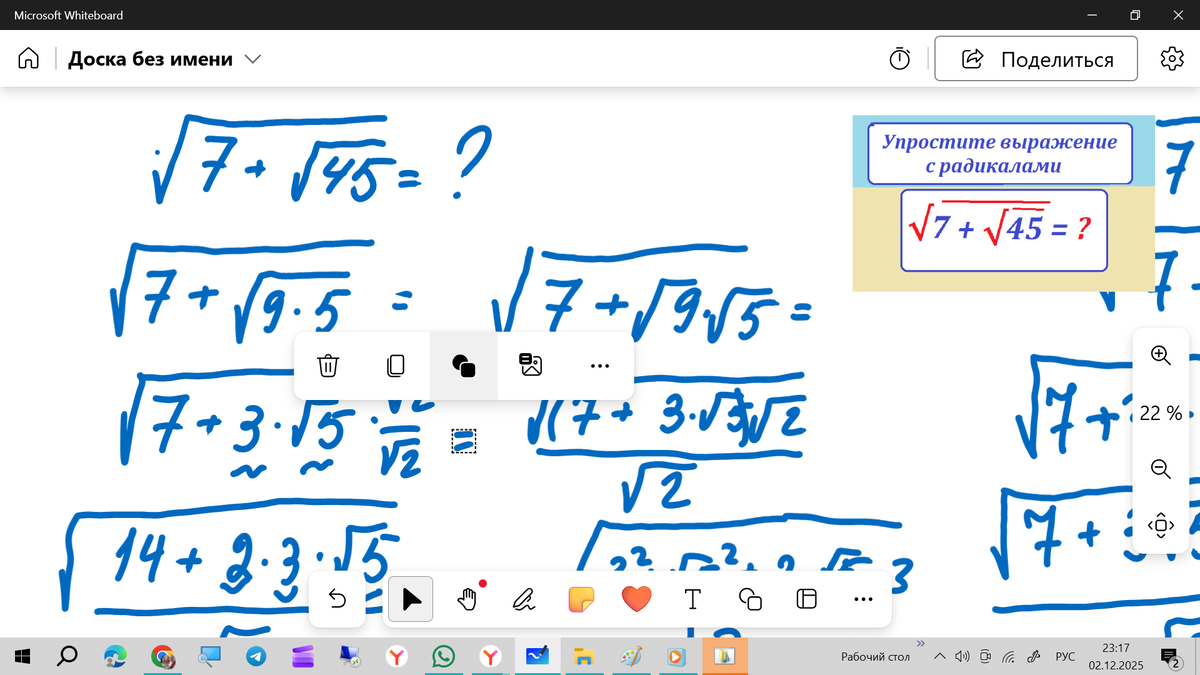1200x675 pixels.
Task: Open File Explorer from the taskbar
Action: (x=585, y=656)
